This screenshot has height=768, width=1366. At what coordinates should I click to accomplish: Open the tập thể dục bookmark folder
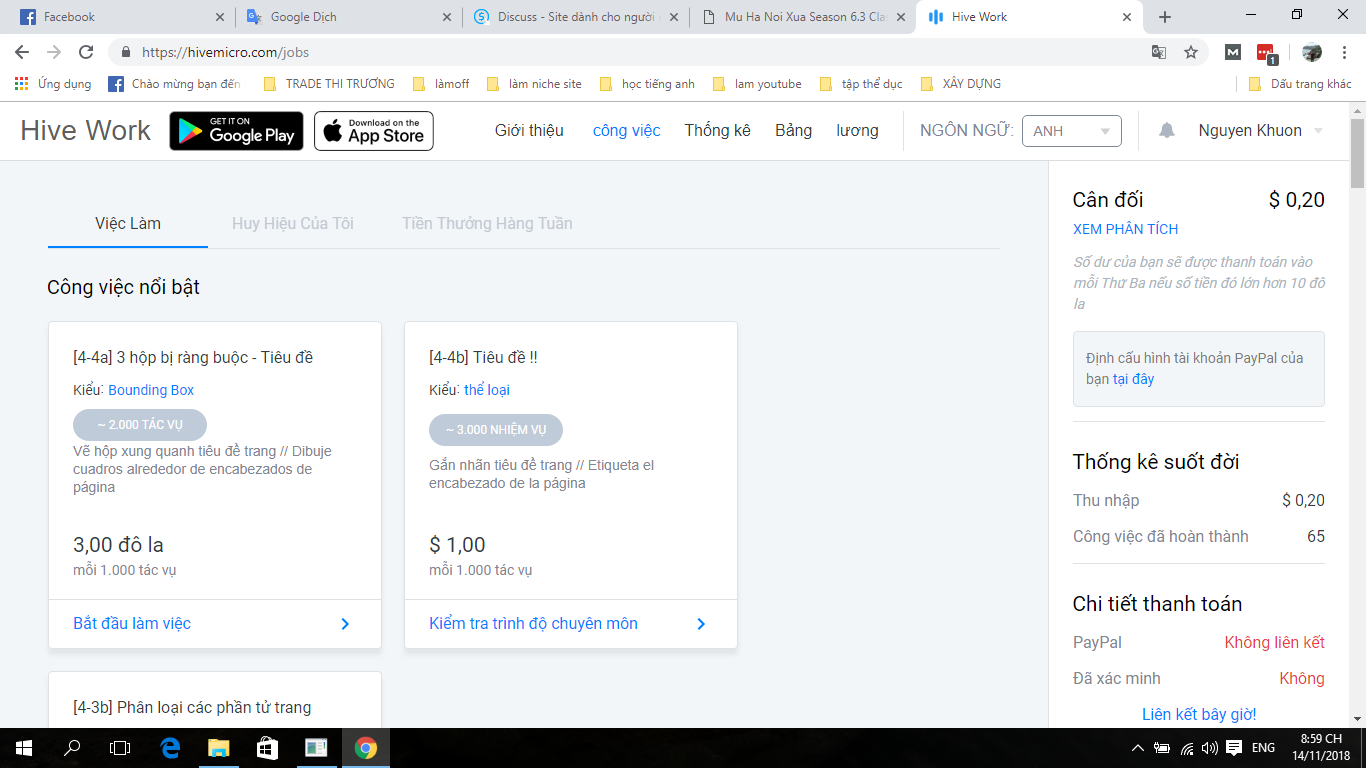(861, 84)
